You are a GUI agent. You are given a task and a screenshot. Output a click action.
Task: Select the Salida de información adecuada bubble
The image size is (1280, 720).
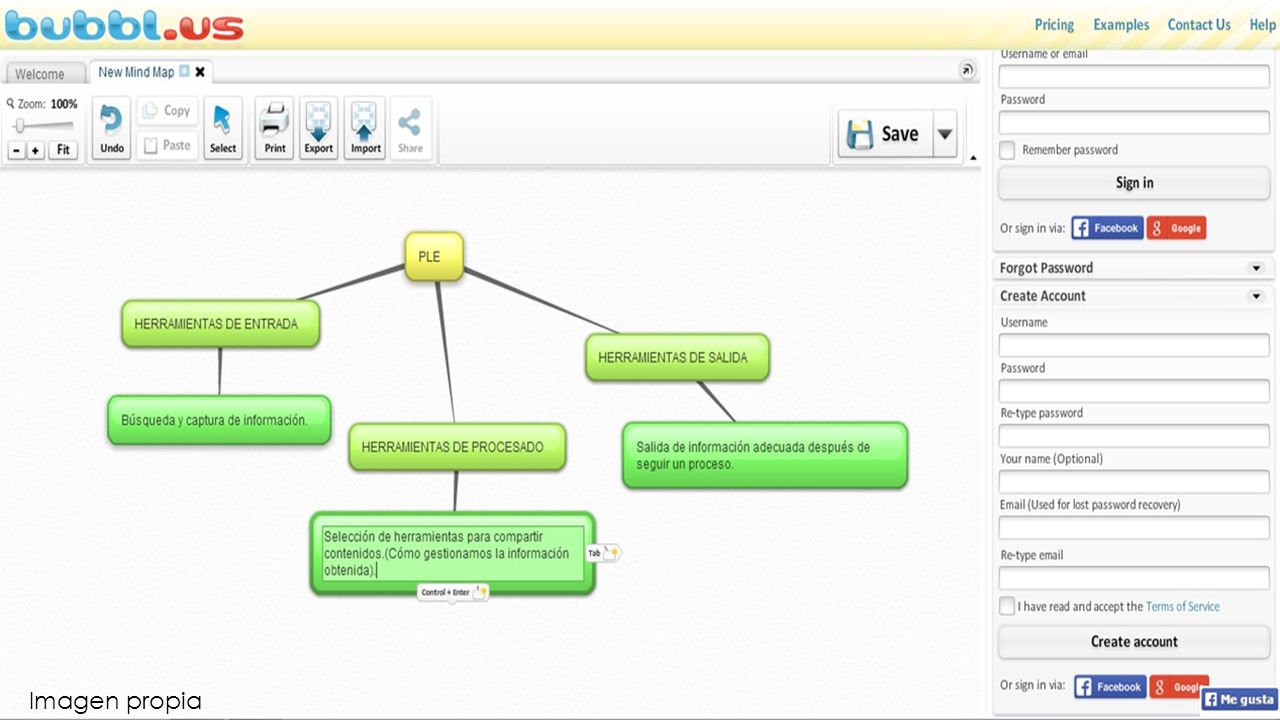click(765, 455)
